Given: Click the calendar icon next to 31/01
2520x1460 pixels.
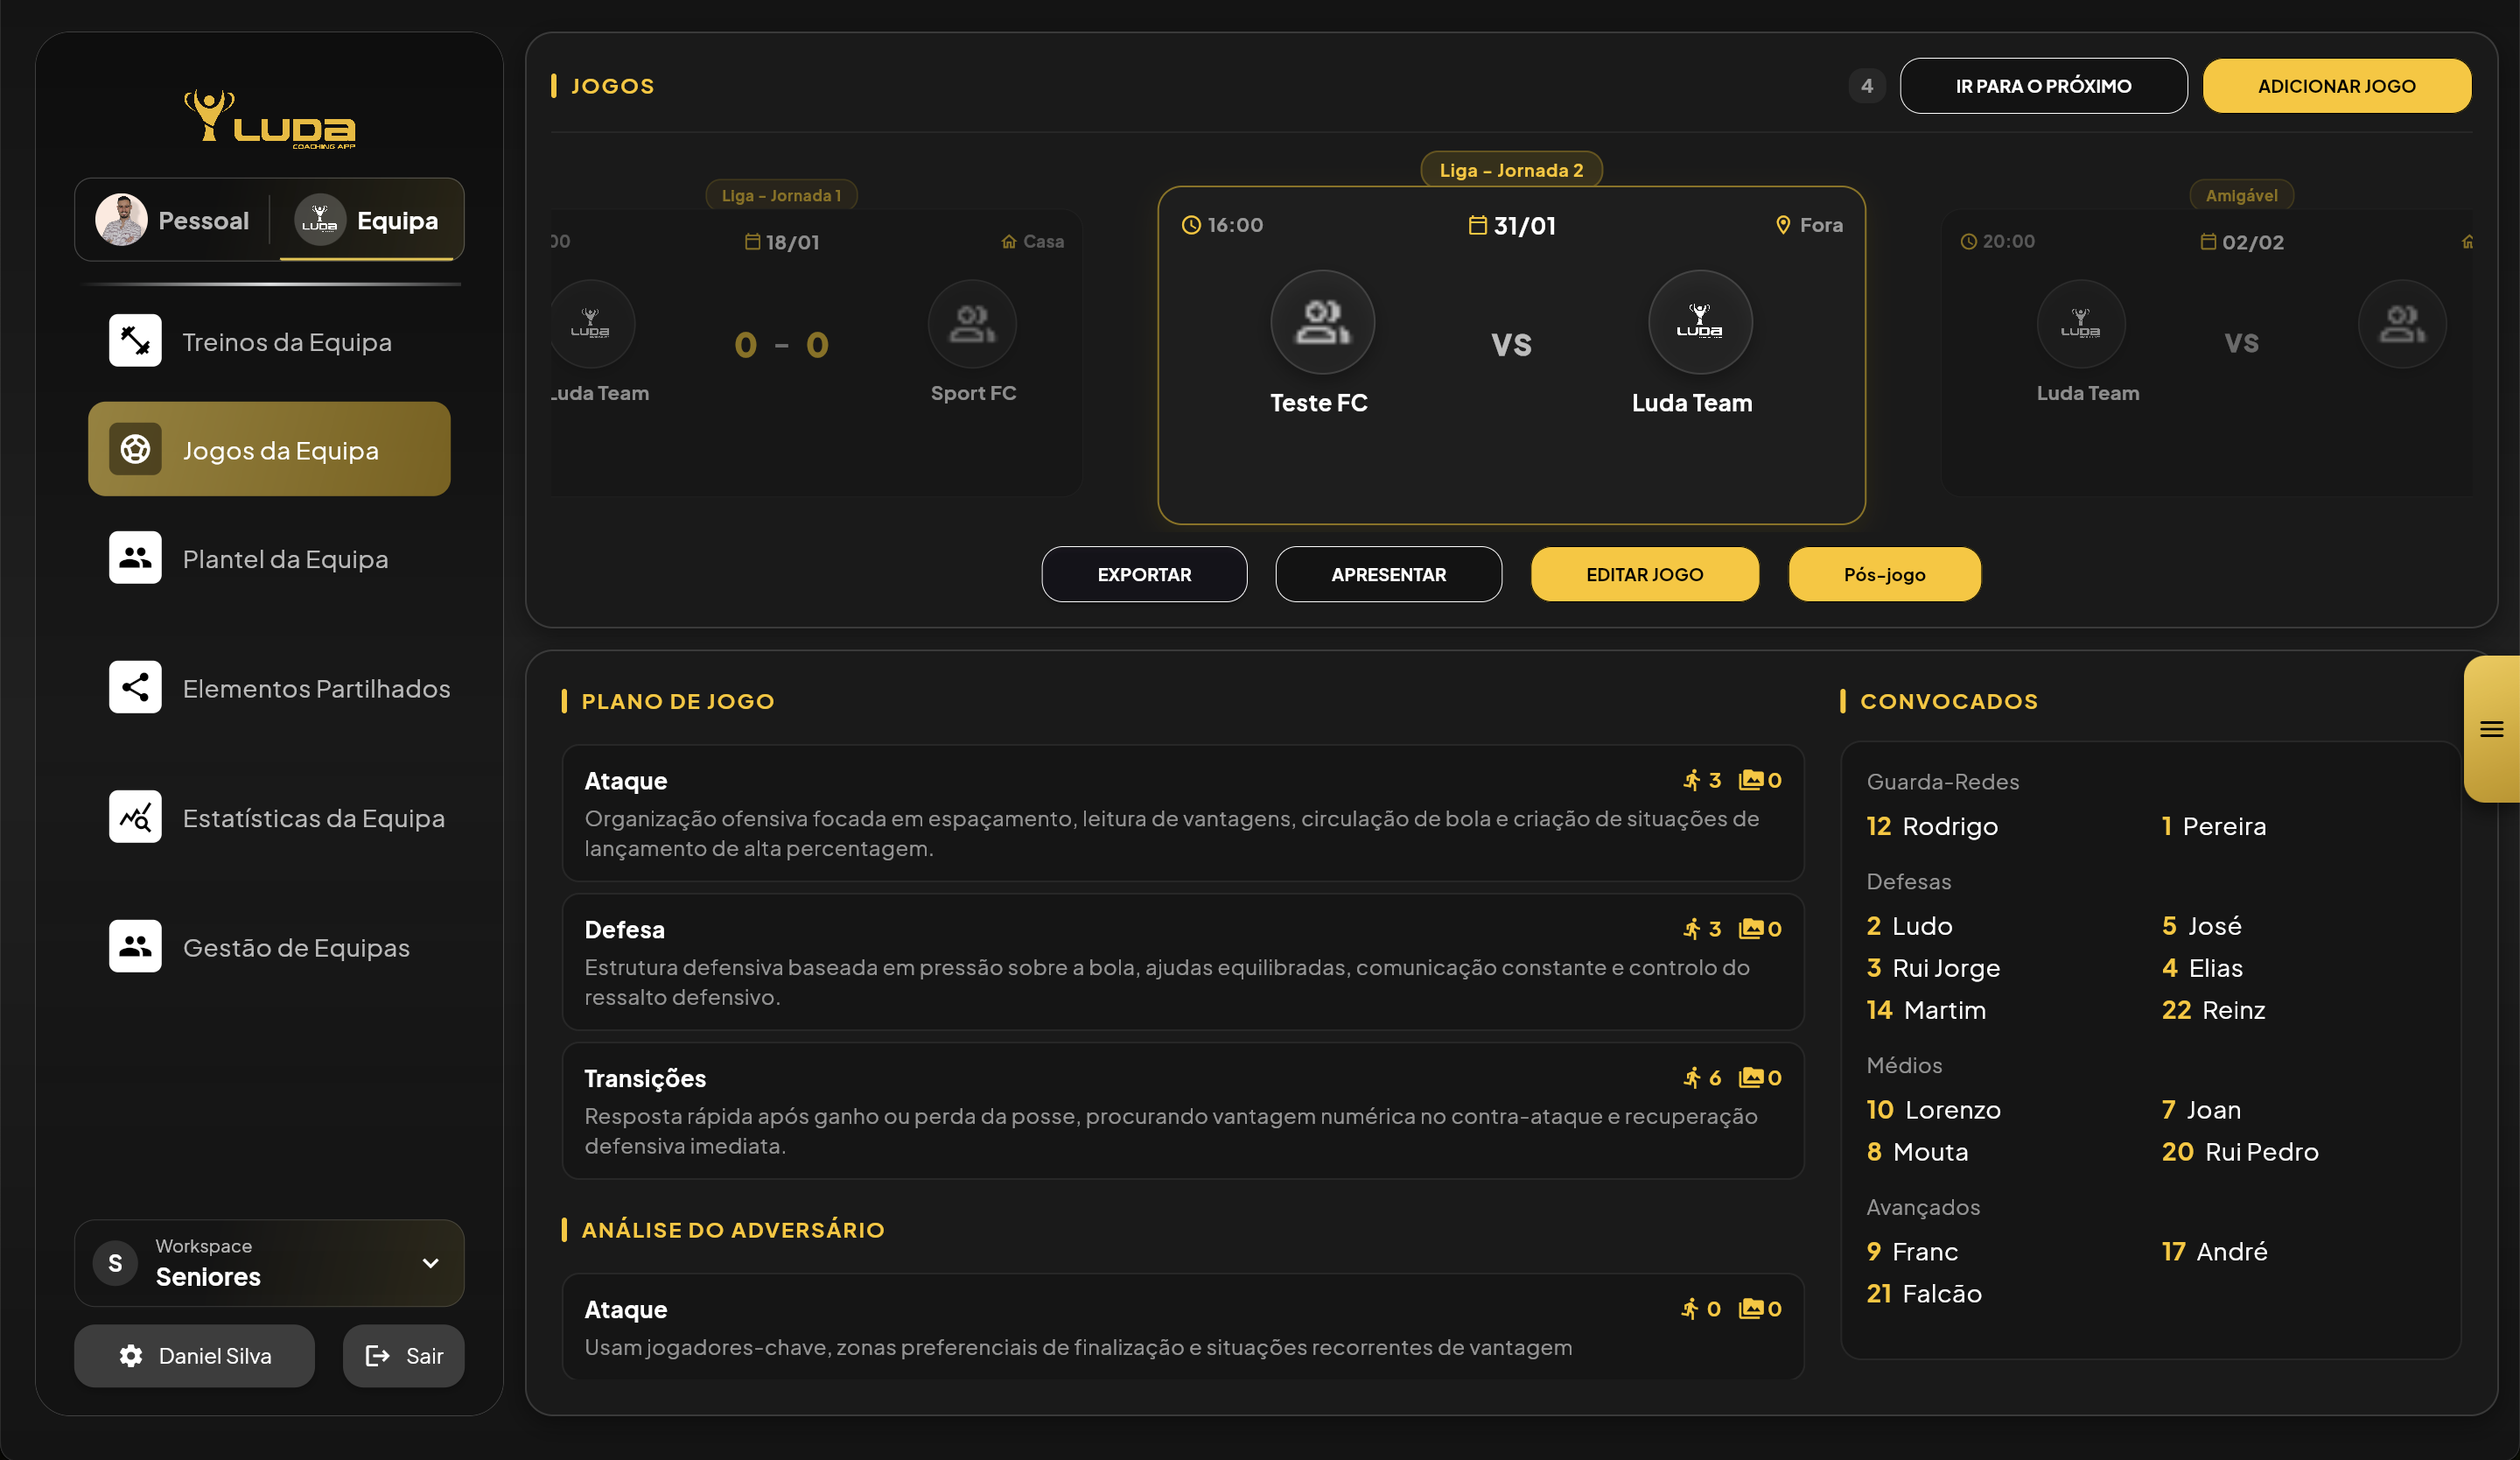Looking at the screenshot, I should click(1478, 225).
